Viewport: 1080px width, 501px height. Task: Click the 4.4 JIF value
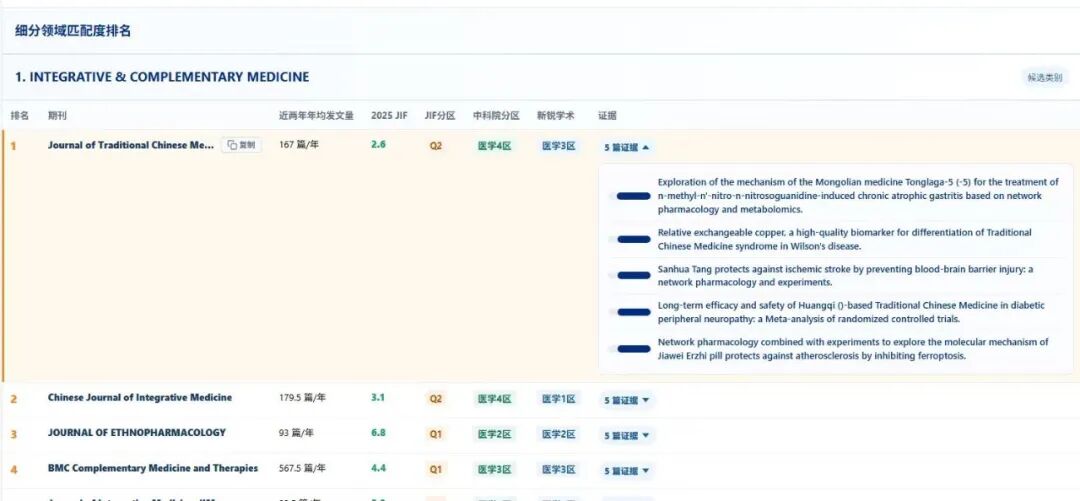click(x=378, y=468)
